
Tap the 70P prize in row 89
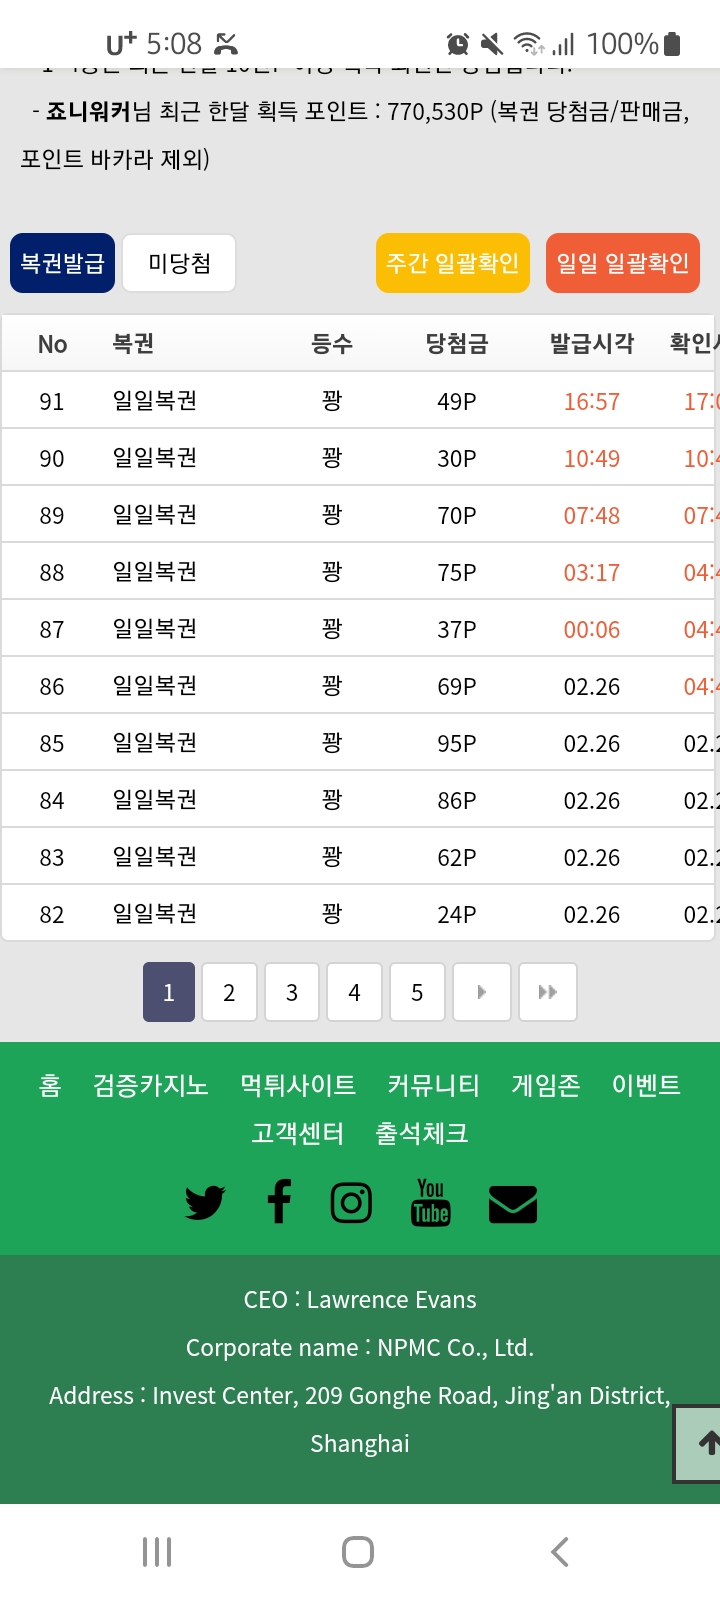[x=457, y=516]
